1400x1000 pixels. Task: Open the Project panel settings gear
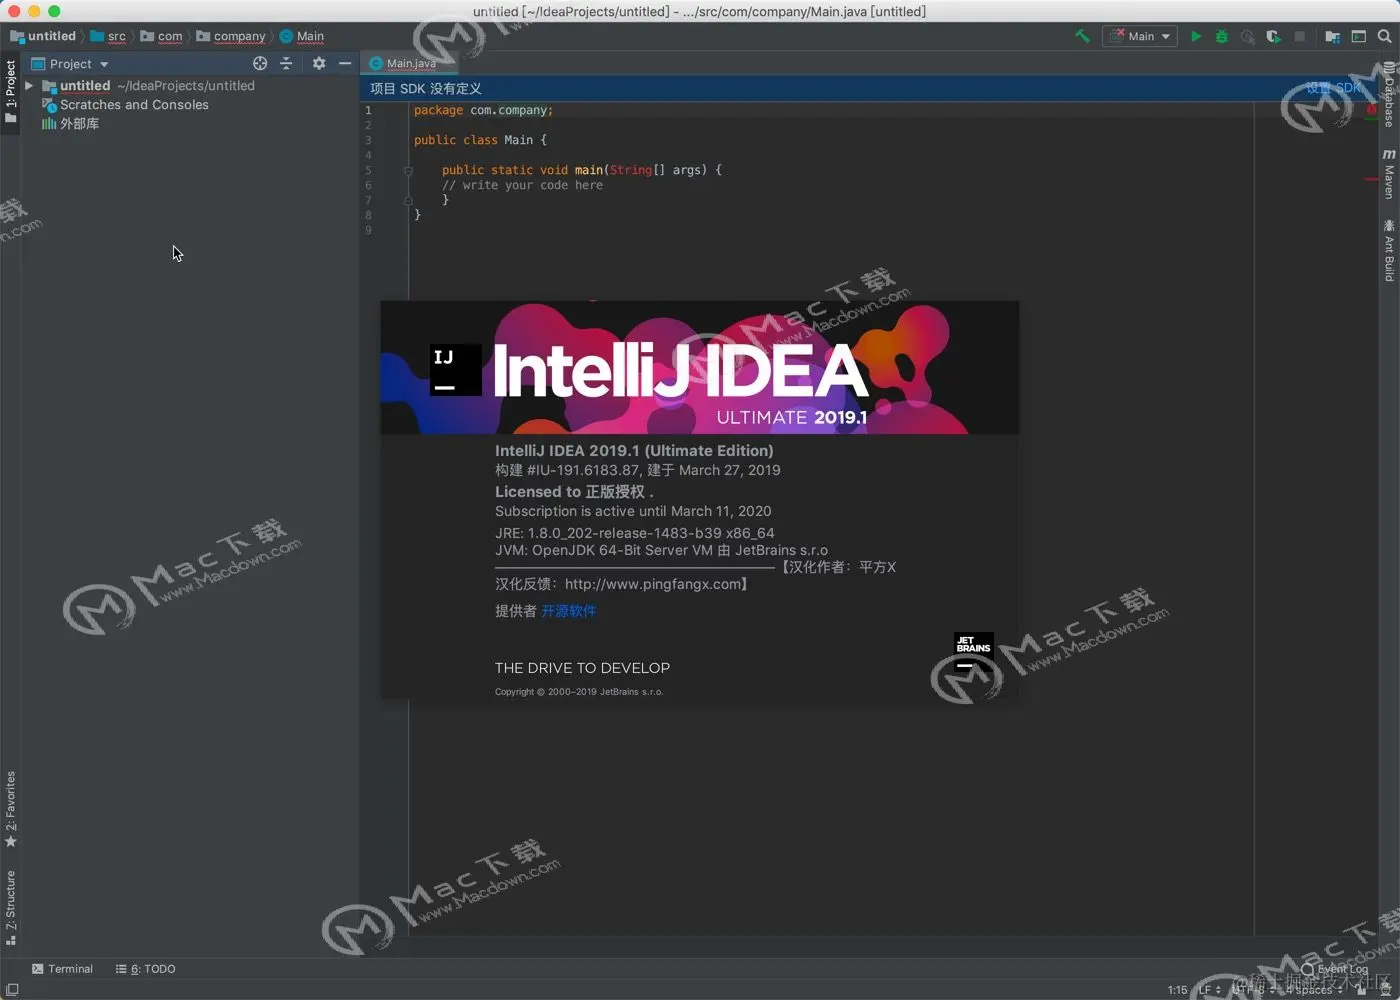click(319, 63)
